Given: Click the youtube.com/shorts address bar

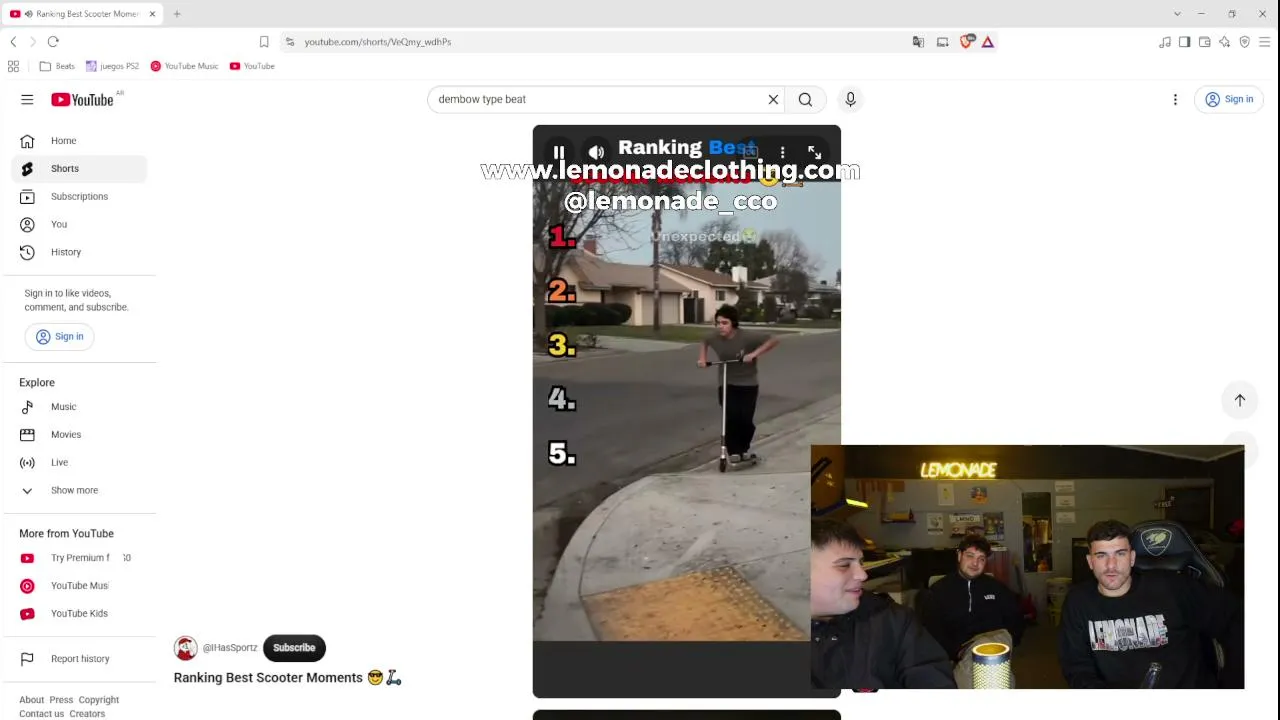Looking at the screenshot, I should point(600,42).
